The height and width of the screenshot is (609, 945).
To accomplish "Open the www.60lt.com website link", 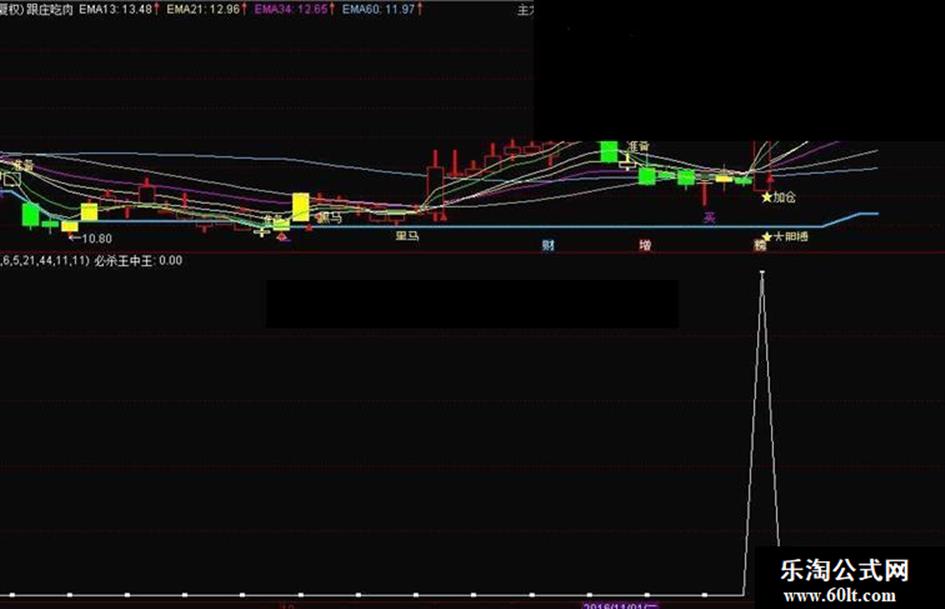I will tap(839, 596).
